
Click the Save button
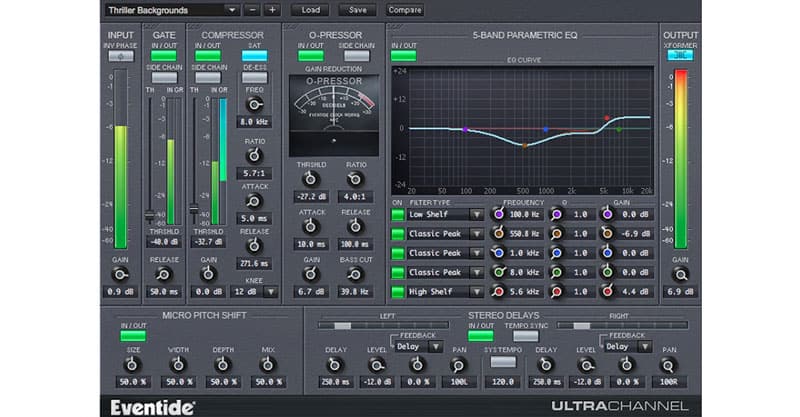[357, 10]
